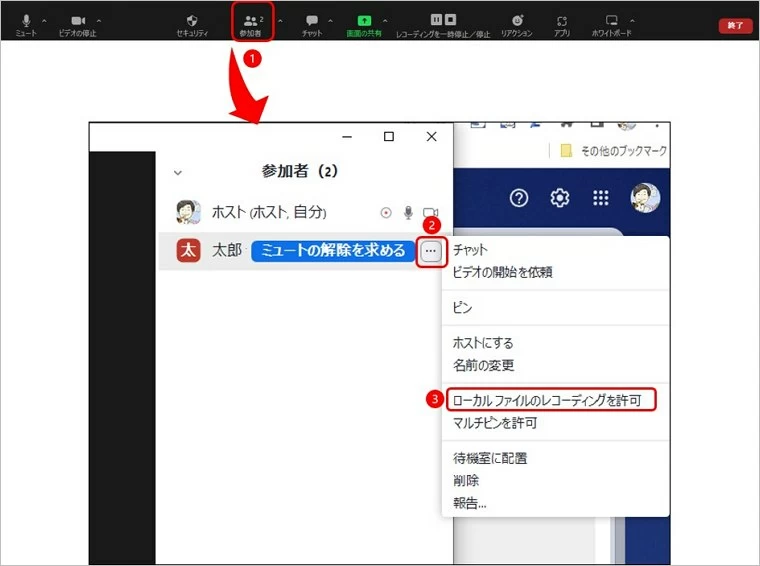Choose 報告... menu option
Screen dimensions: 760x566
click(x=470, y=503)
